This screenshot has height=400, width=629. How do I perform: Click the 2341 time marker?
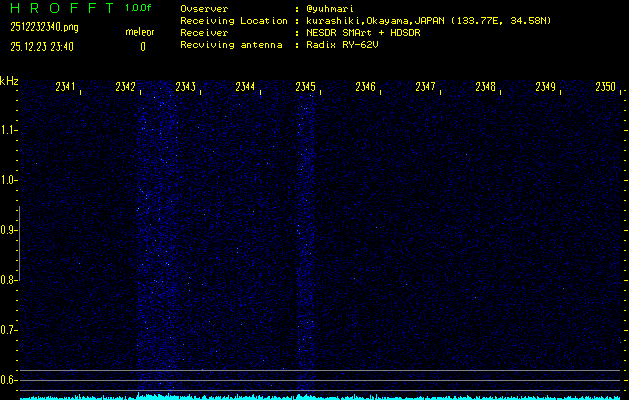pos(65,87)
